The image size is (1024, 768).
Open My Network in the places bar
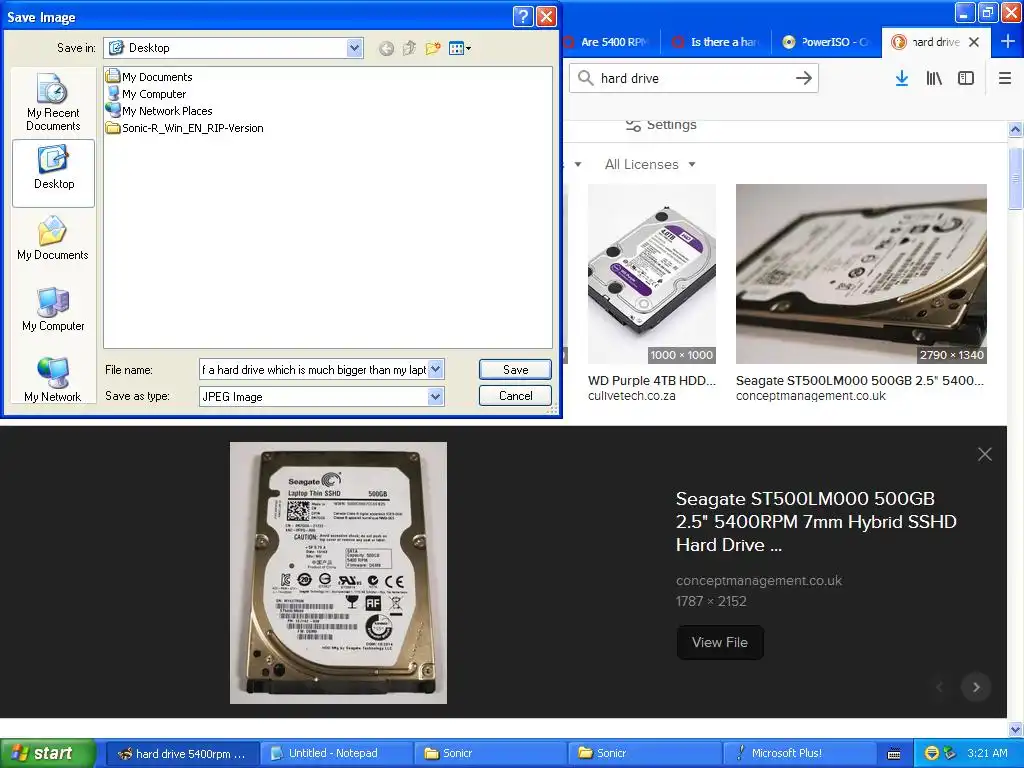point(53,379)
